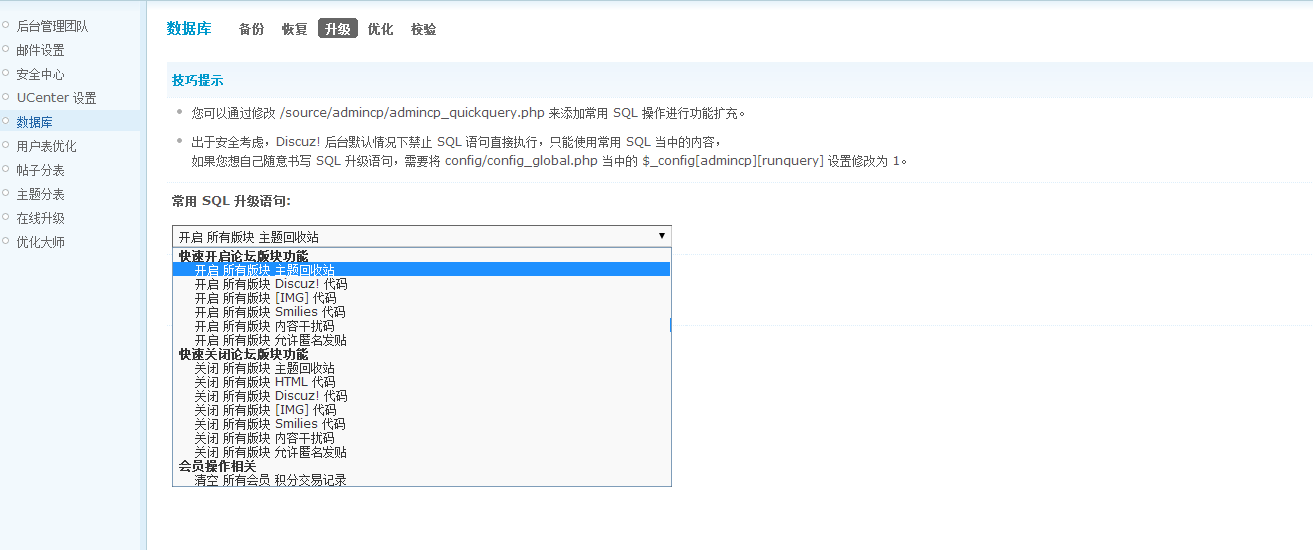Click the 快速关闭论坛版块功能 group header
This screenshot has height=550, width=1313.
coord(243,354)
